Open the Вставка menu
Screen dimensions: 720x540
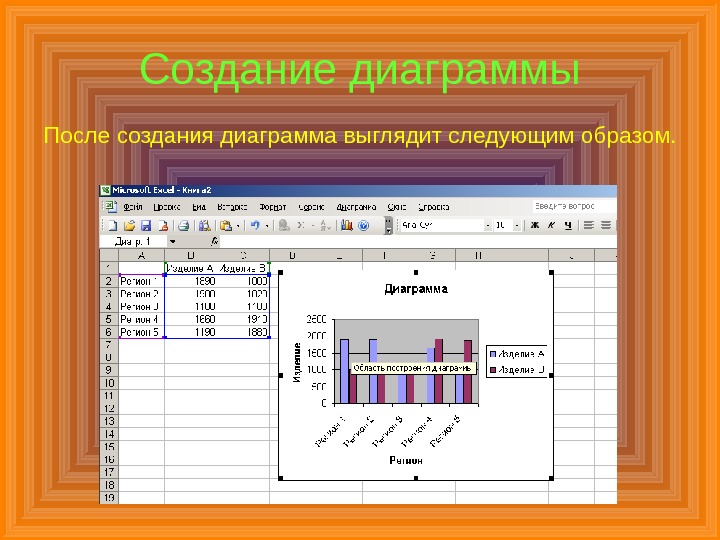click(232, 207)
